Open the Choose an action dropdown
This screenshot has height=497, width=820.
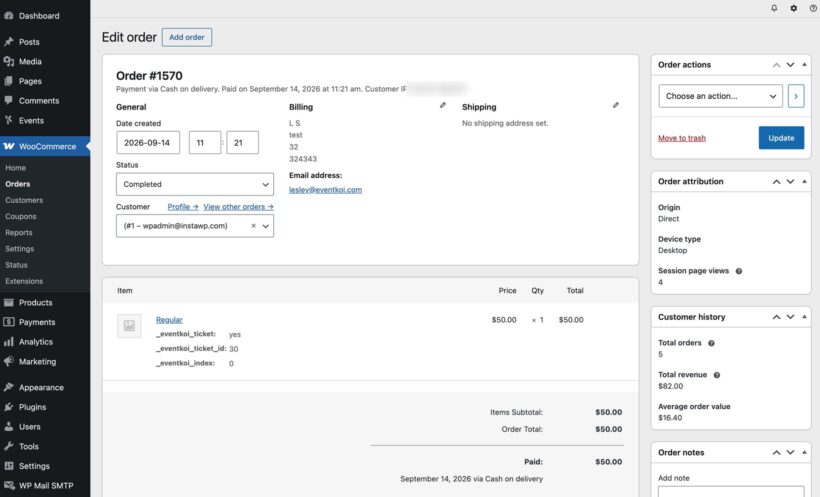pos(720,96)
